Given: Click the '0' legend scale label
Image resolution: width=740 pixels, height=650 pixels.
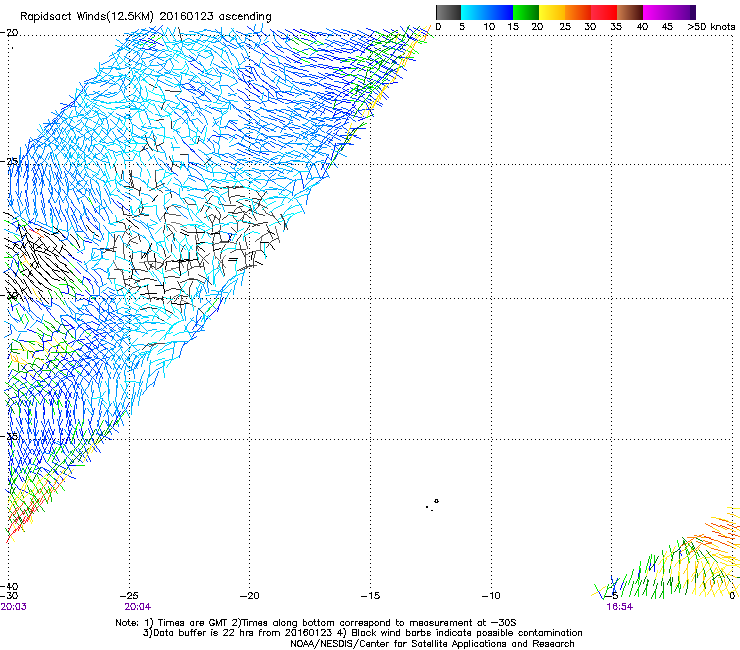Looking at the screenshot, I should point(438,27).
